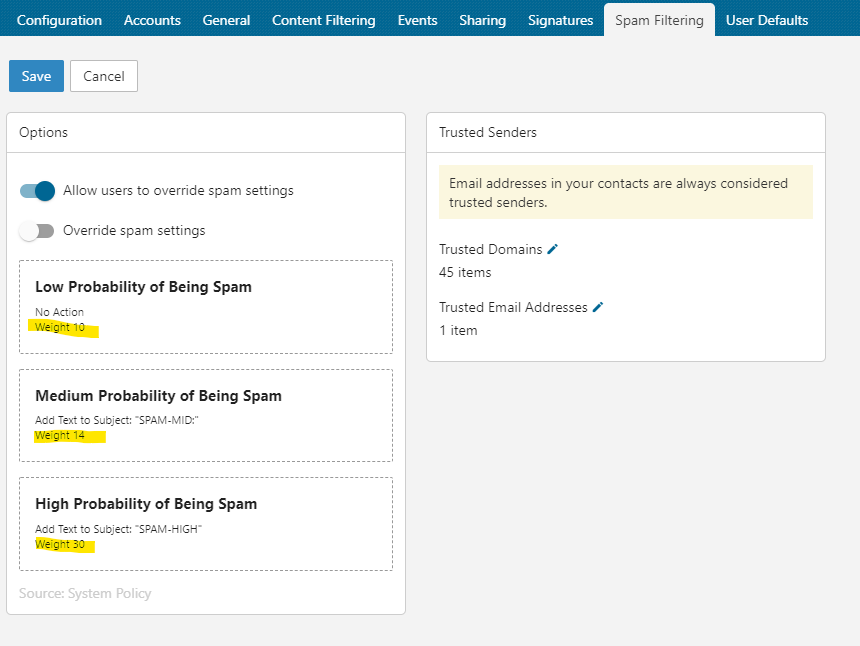
Task: Click the Trusted Domains label
Action: coord(490,249)
